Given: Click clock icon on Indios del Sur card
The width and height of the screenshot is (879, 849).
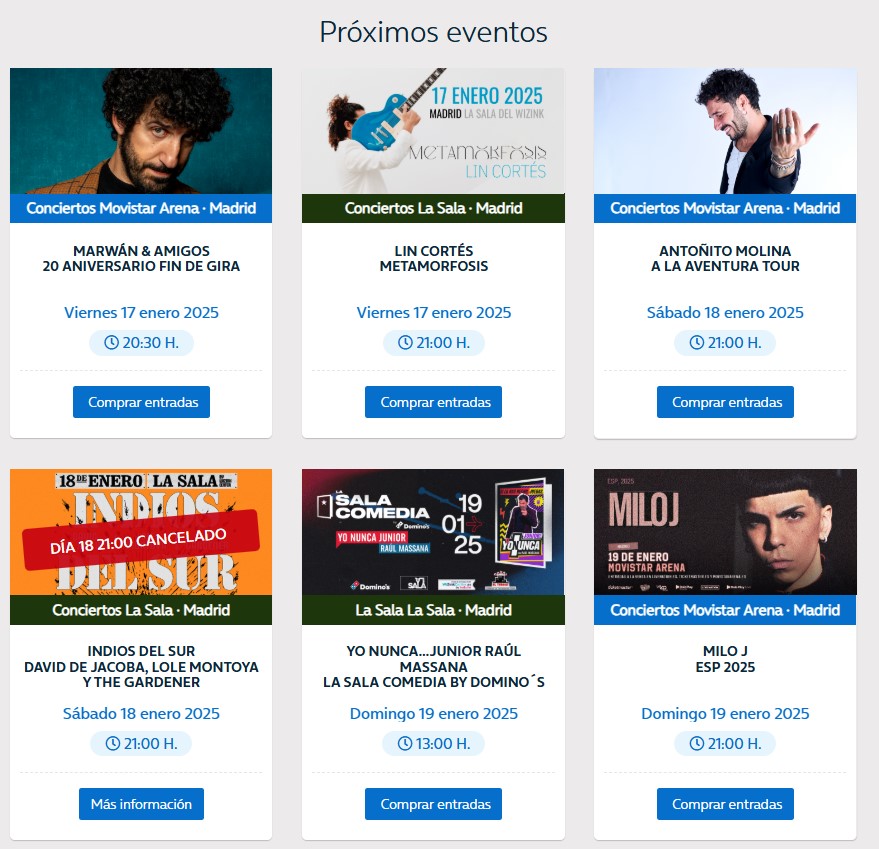Looking at the screenshot, I should coord(113,744).
